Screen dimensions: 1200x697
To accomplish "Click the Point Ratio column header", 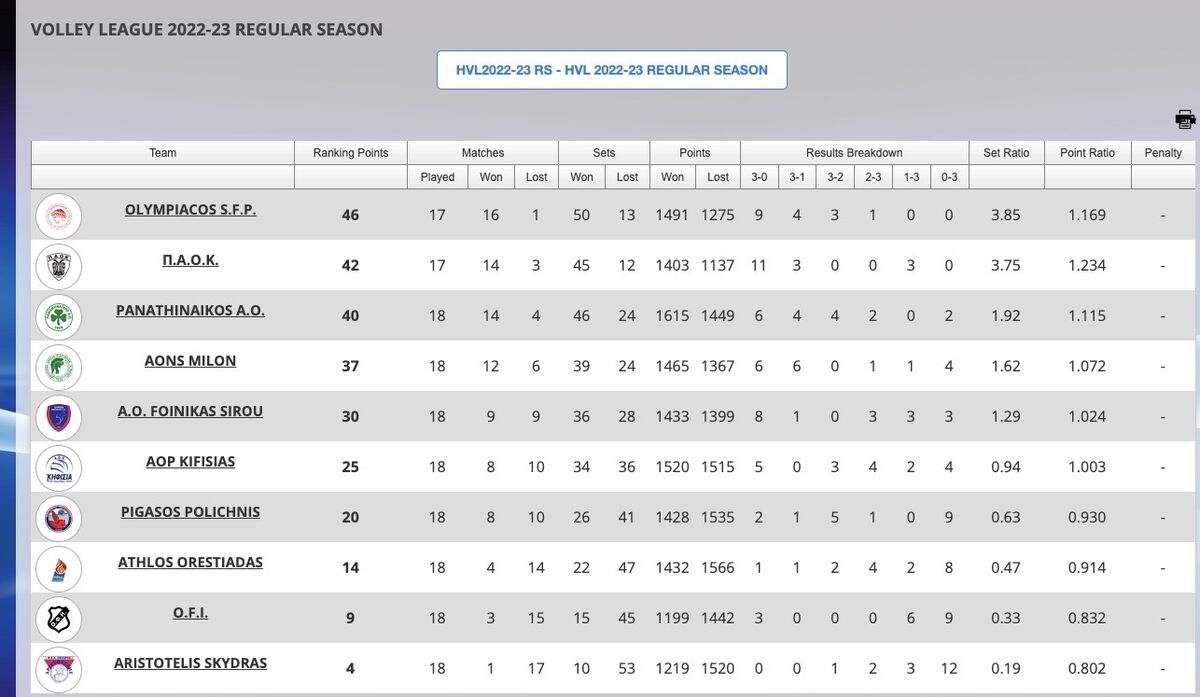I will pos(1087,153).
